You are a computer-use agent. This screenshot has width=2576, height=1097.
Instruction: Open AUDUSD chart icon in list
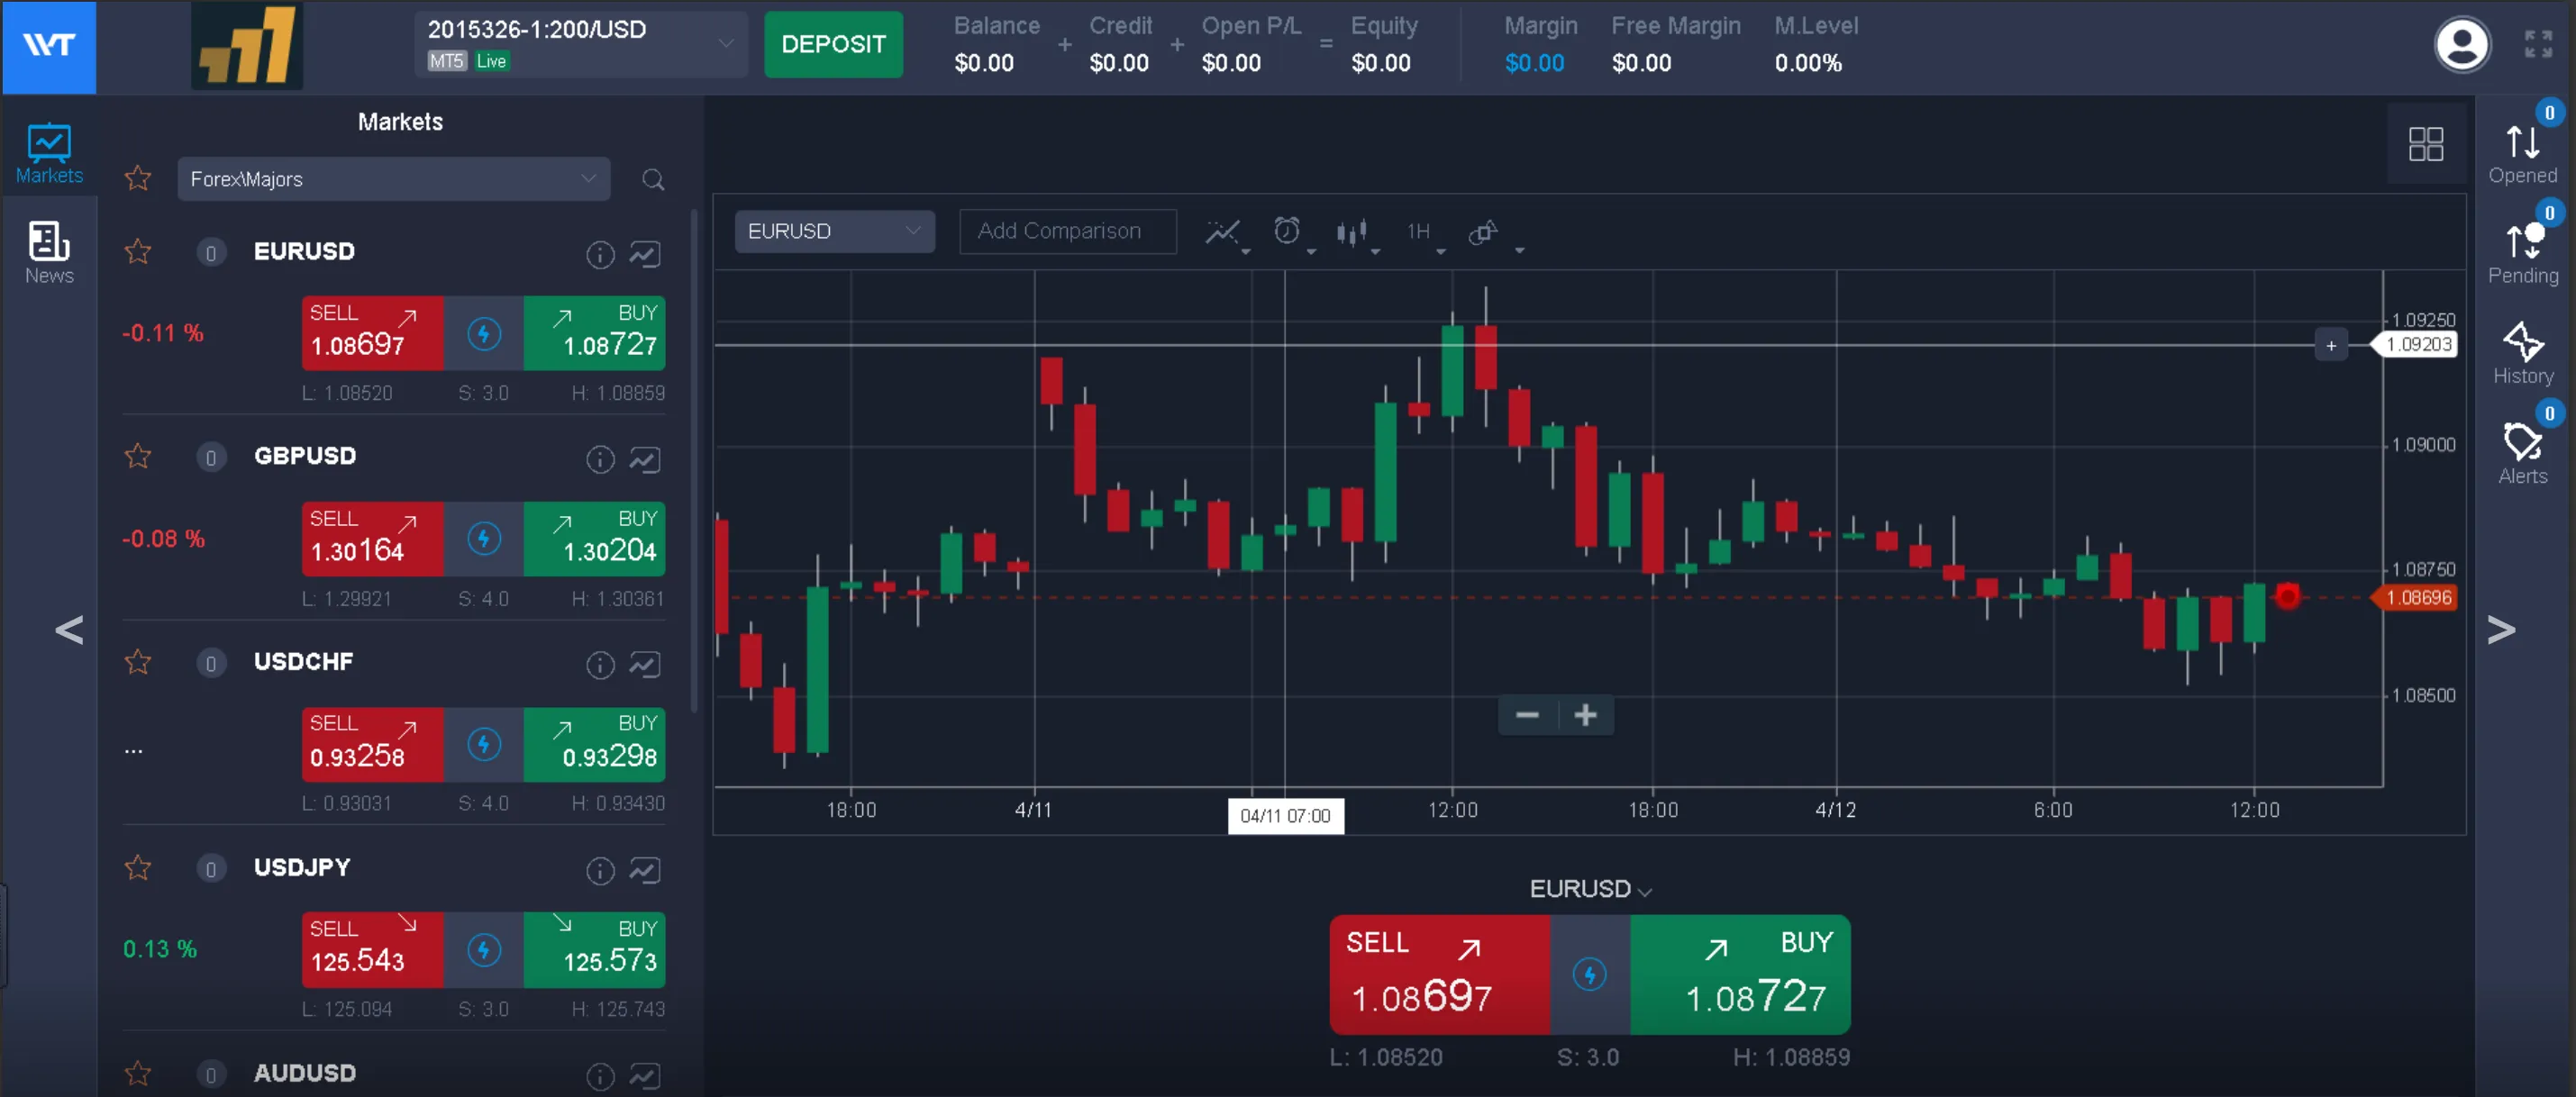point(644,1076)
